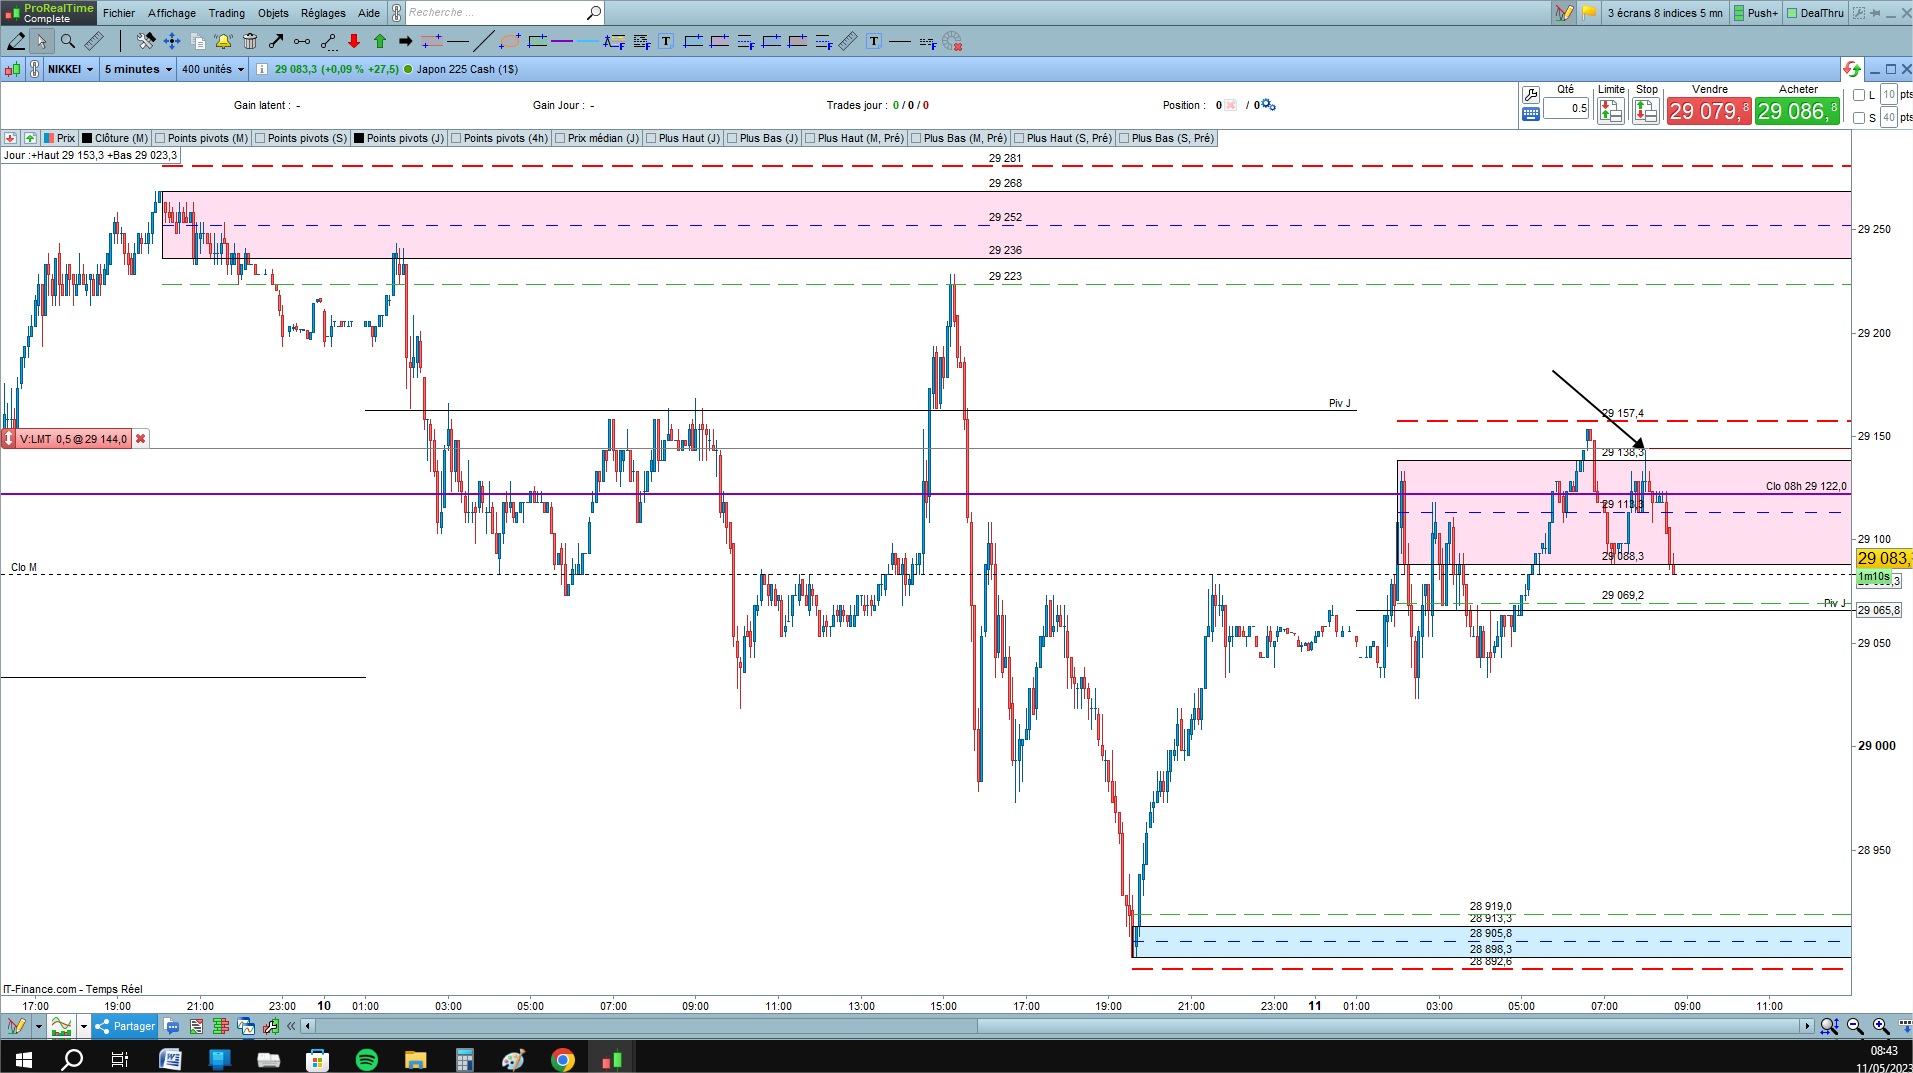Click the horizontal chart scrollbar
The image size is (1913, 1073).
click(1060, 1026)
